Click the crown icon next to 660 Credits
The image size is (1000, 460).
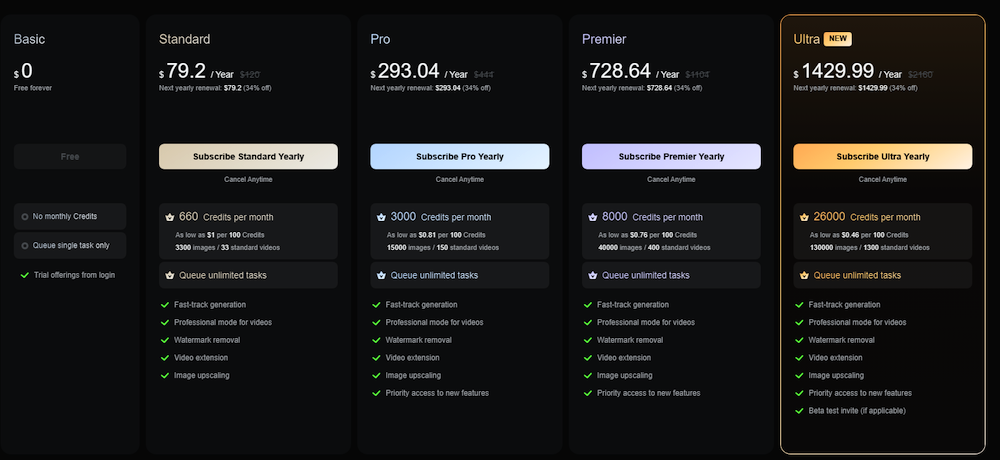(x=170, y=217)
